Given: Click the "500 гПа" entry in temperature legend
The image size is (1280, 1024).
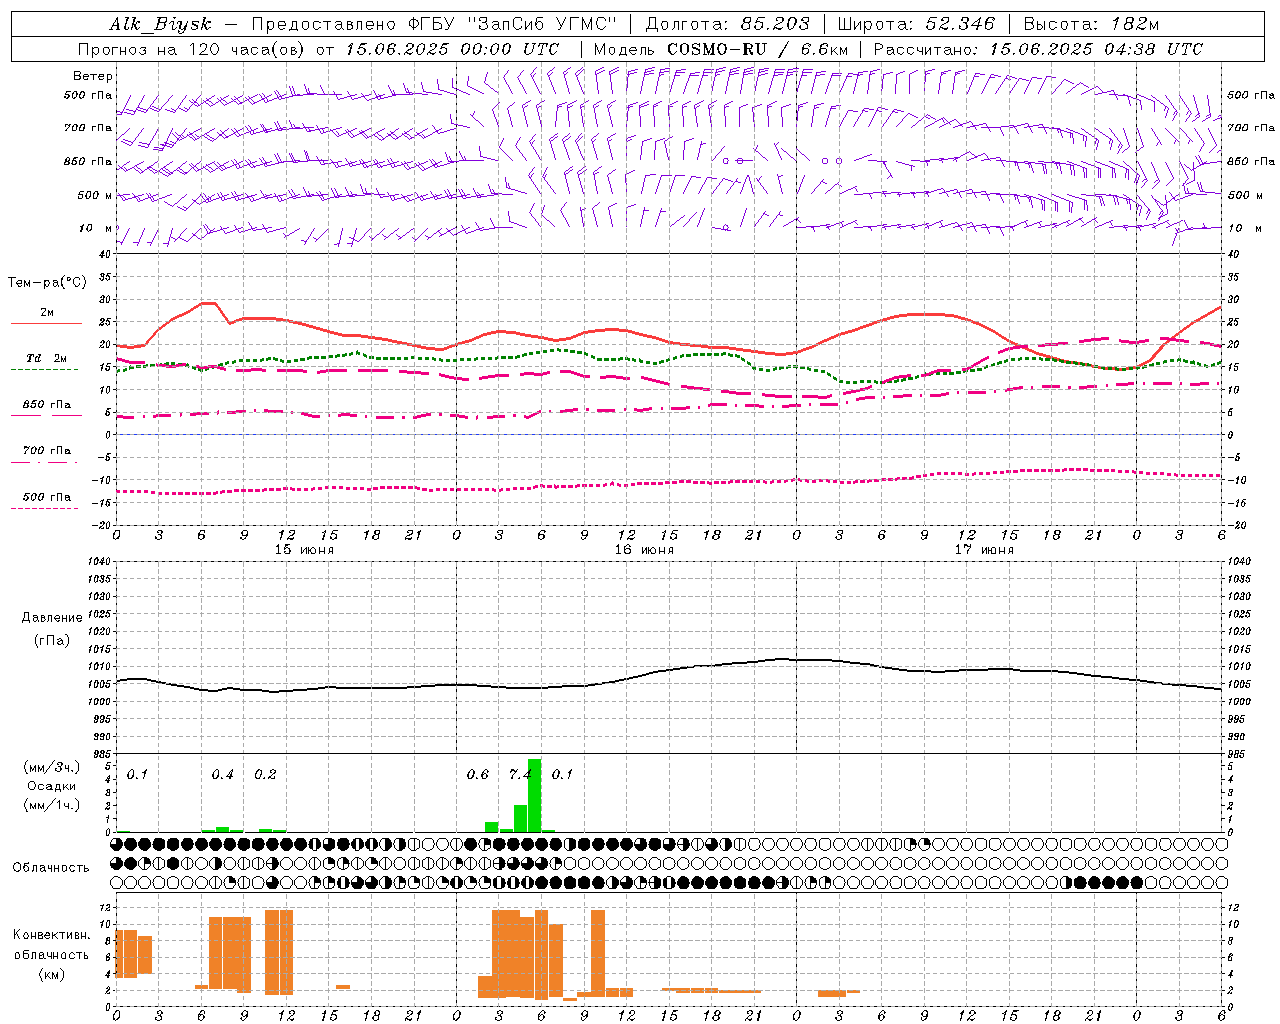Looking at the screenshot, I should [47, 497].
